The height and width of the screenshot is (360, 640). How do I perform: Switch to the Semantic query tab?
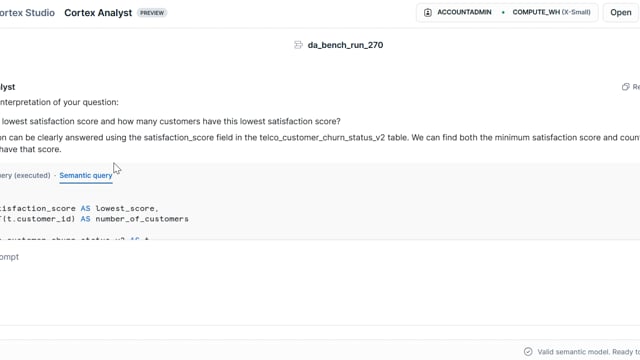(x=86, y=176)
